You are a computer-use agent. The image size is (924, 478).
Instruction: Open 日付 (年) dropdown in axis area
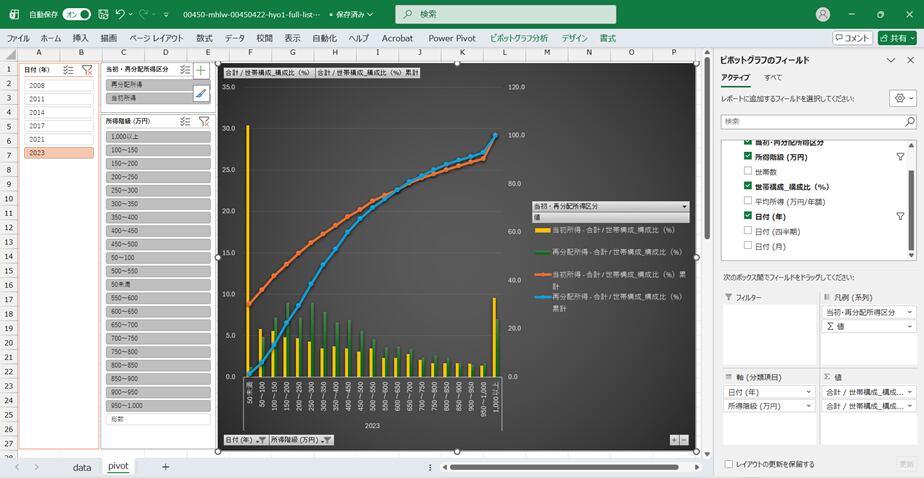810,392
